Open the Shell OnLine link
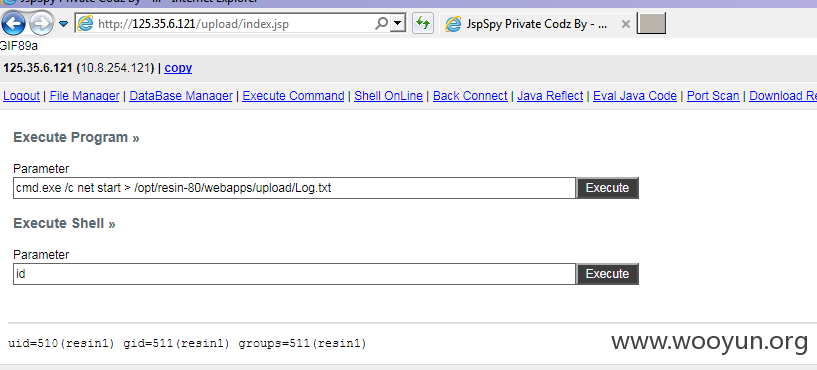The height and width of the screenshot is (370, 817). coord(388,96)
